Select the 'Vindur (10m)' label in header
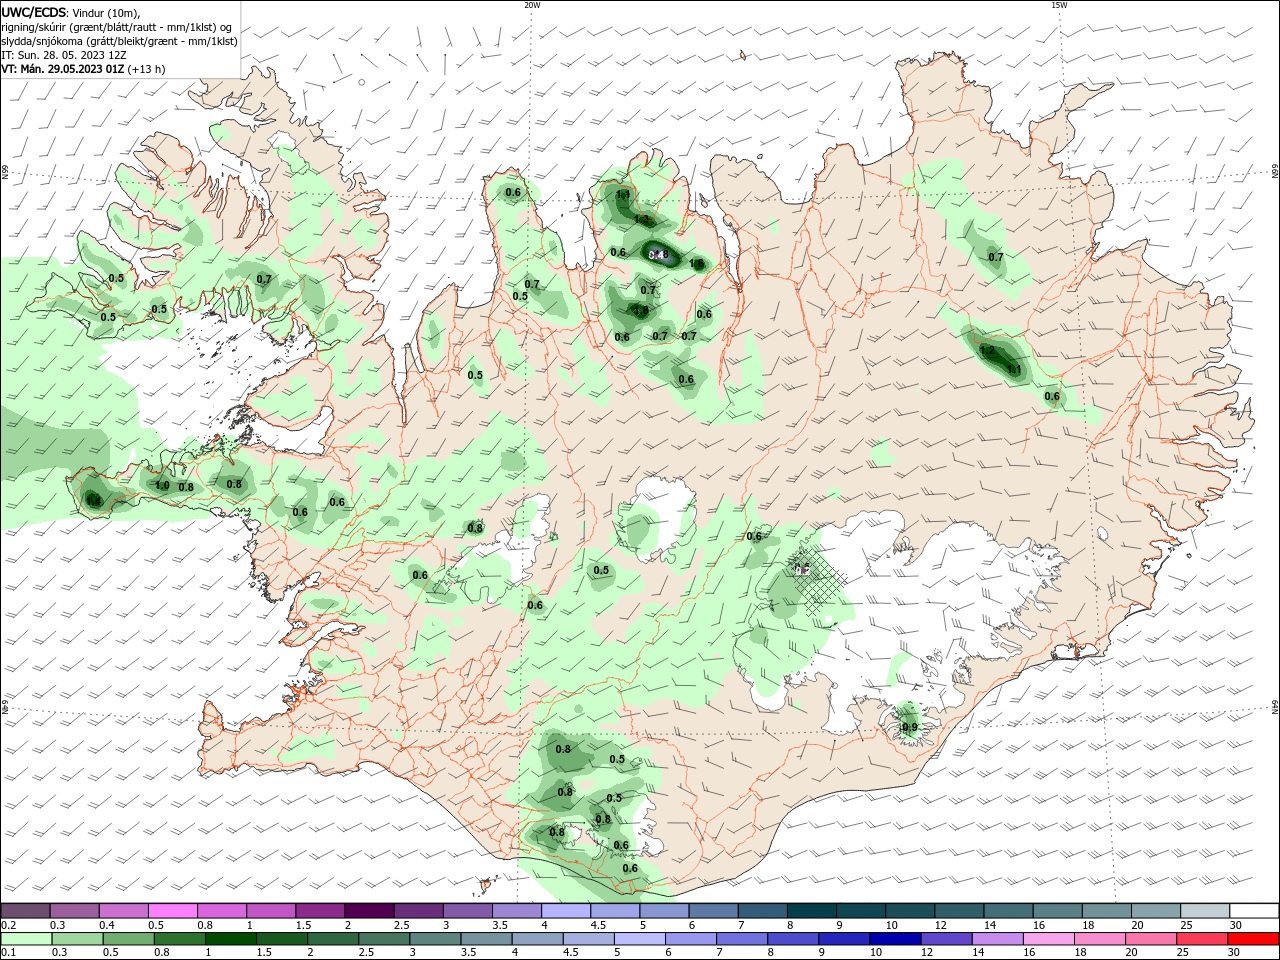This screenshot has height=960, width=1280. [107, 12]
